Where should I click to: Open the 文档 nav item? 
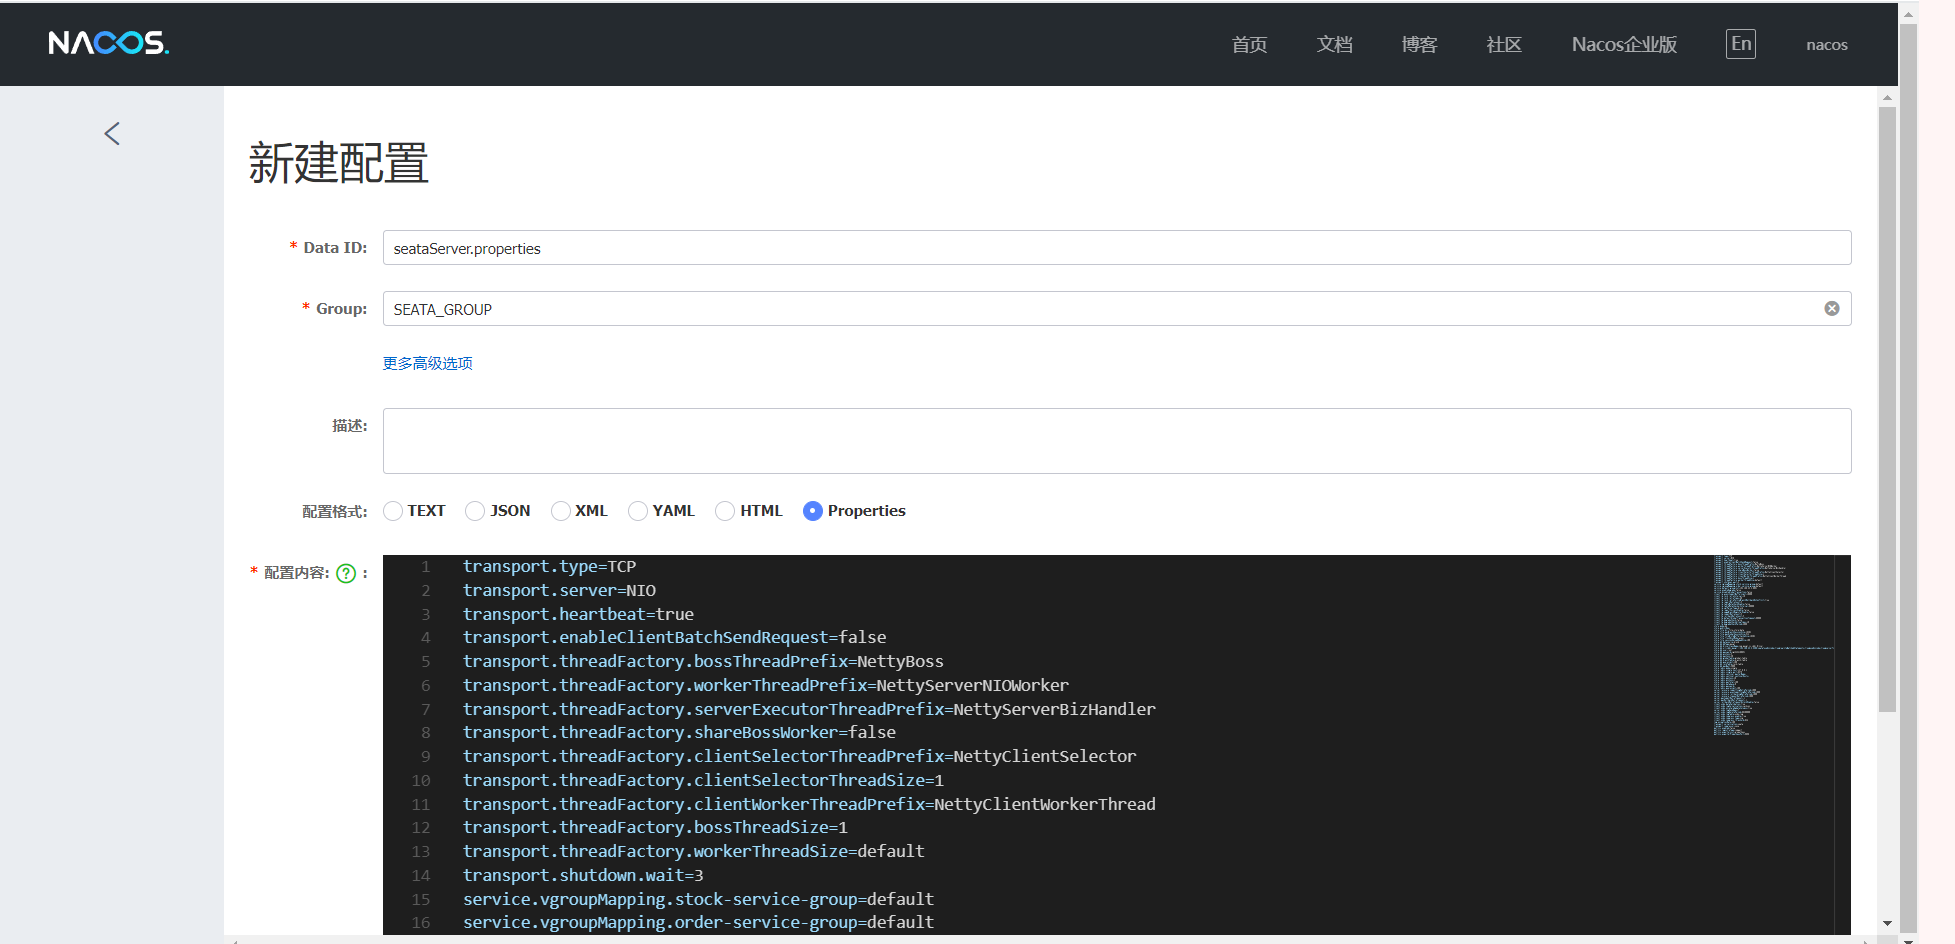click(x=1334, y=45)
